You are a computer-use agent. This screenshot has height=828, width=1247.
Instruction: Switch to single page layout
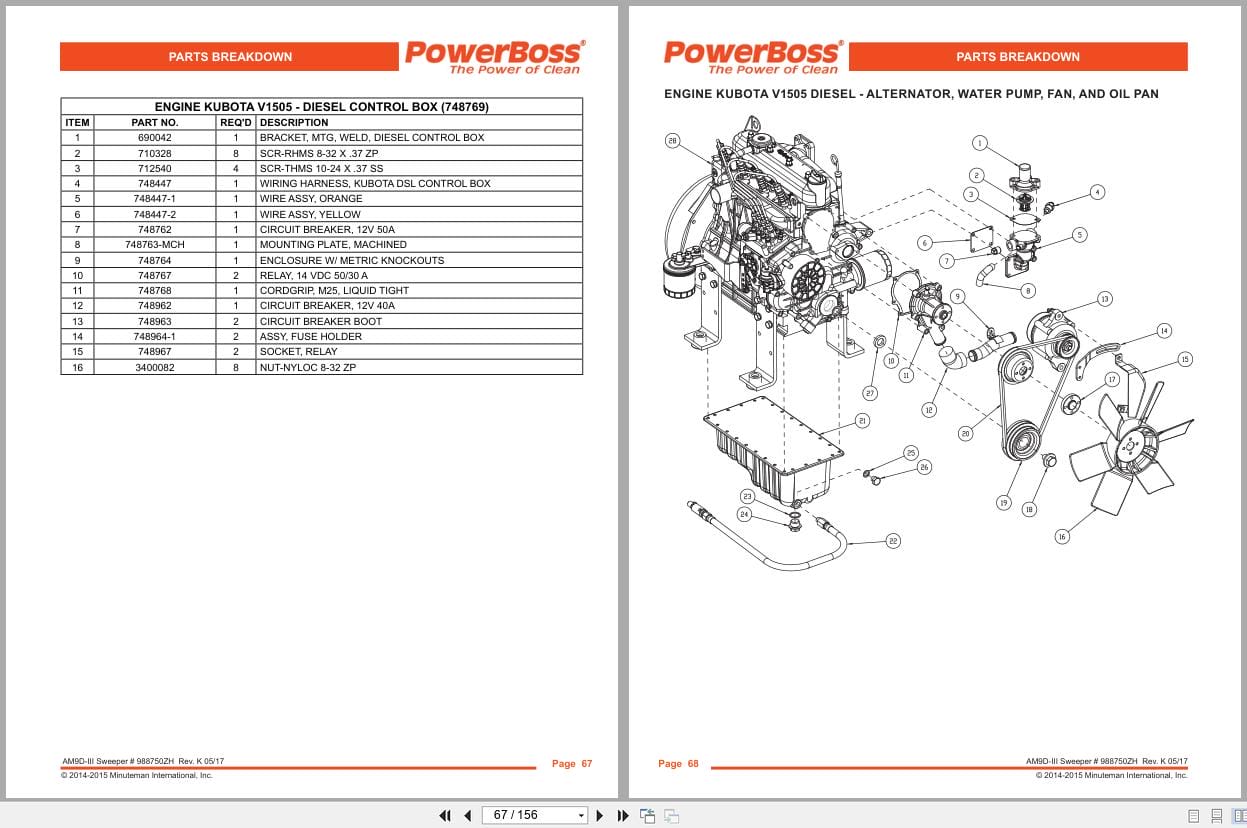pos(1193,816)
